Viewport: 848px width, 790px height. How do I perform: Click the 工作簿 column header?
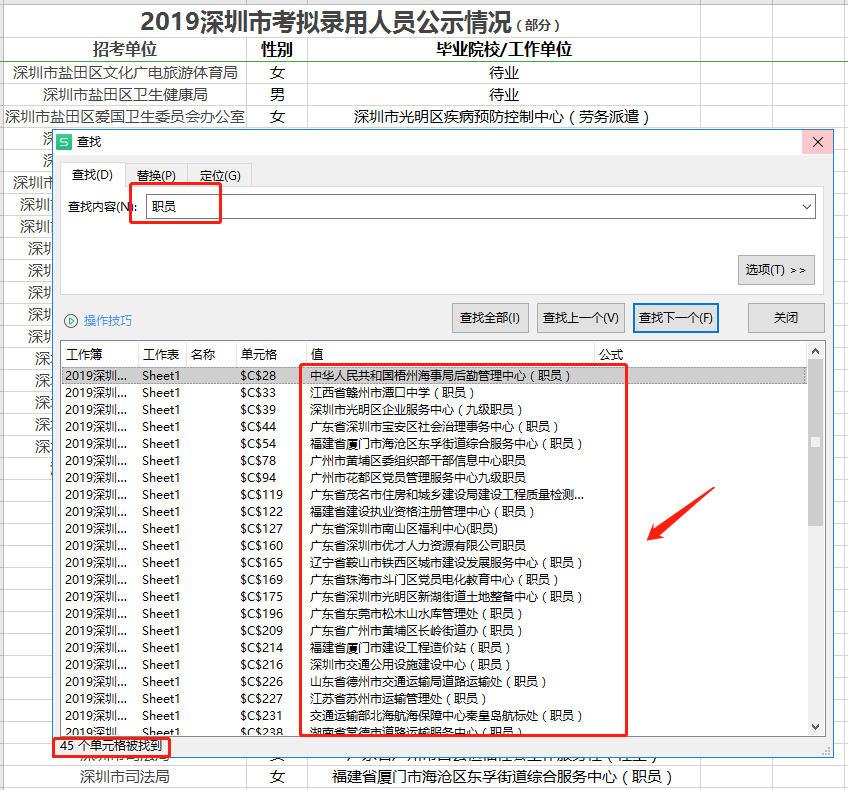tap(100, 355)
